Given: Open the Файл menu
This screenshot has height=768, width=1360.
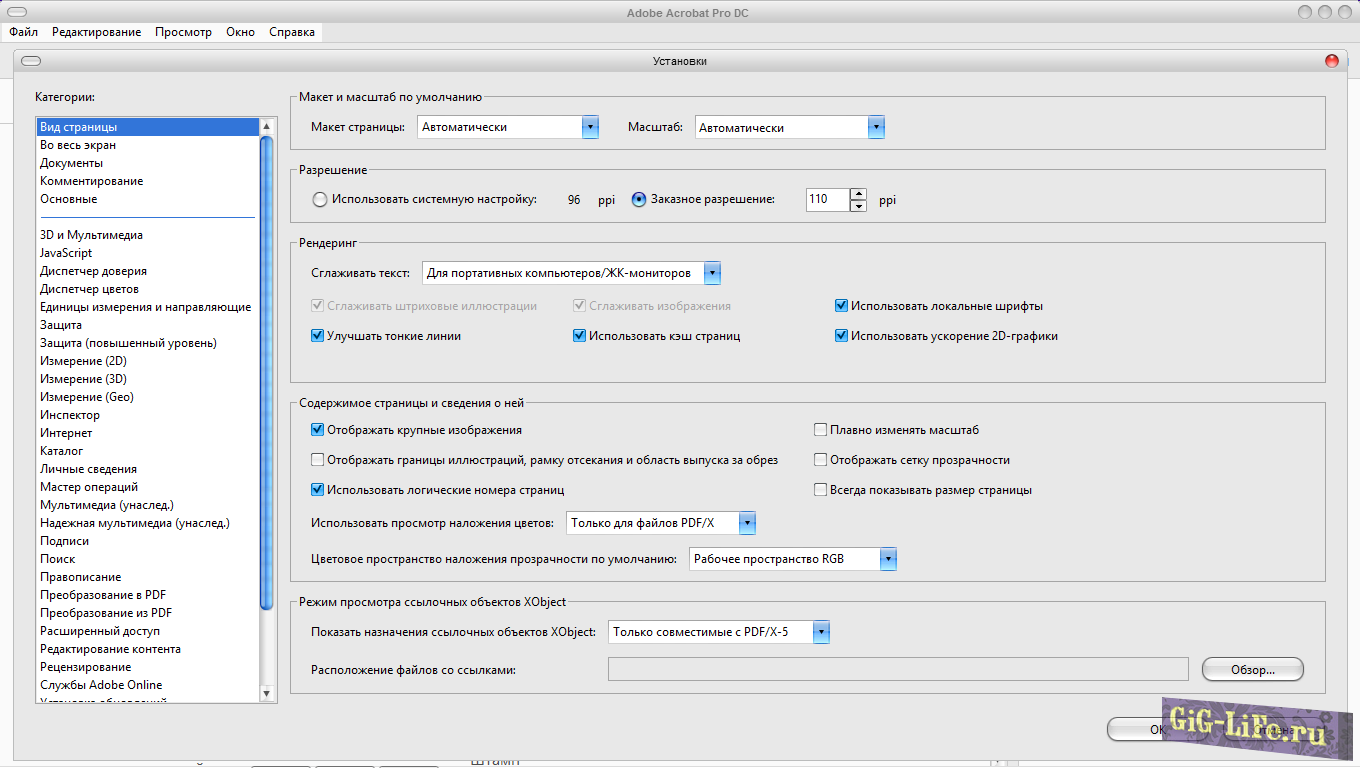Looking at the screenshot, I should 24,32.
